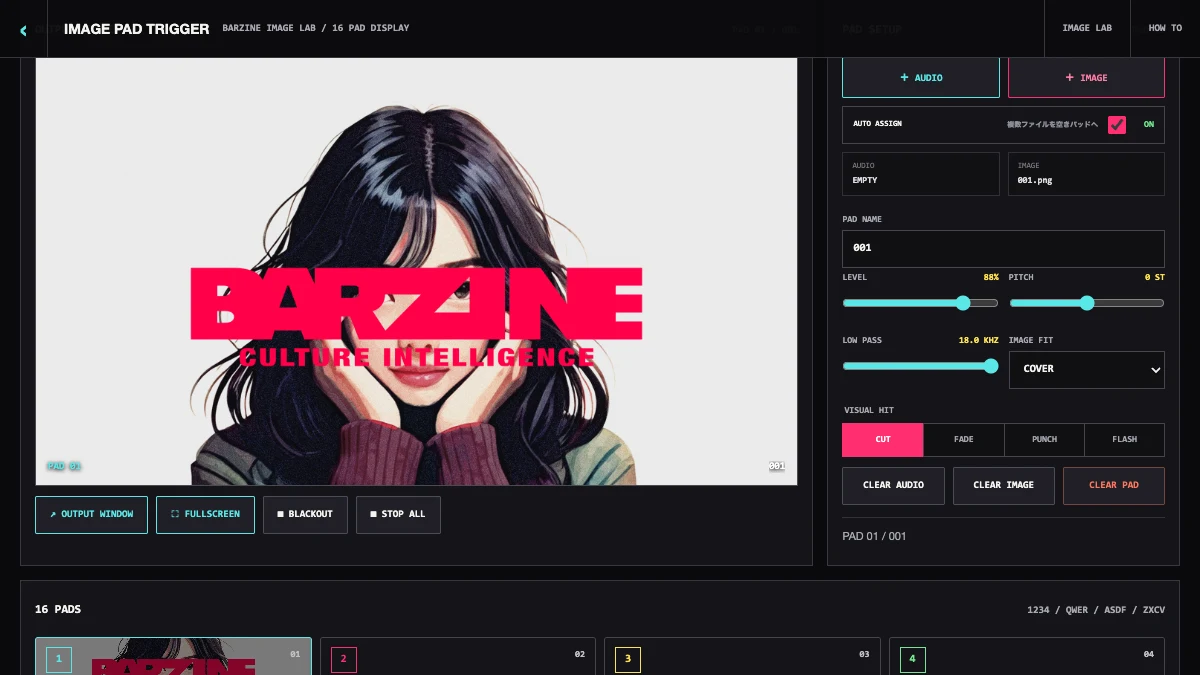The image size is (1200, 675).
Task: Select the Cut visual hit mode
Action: click(x=883, y=440)
